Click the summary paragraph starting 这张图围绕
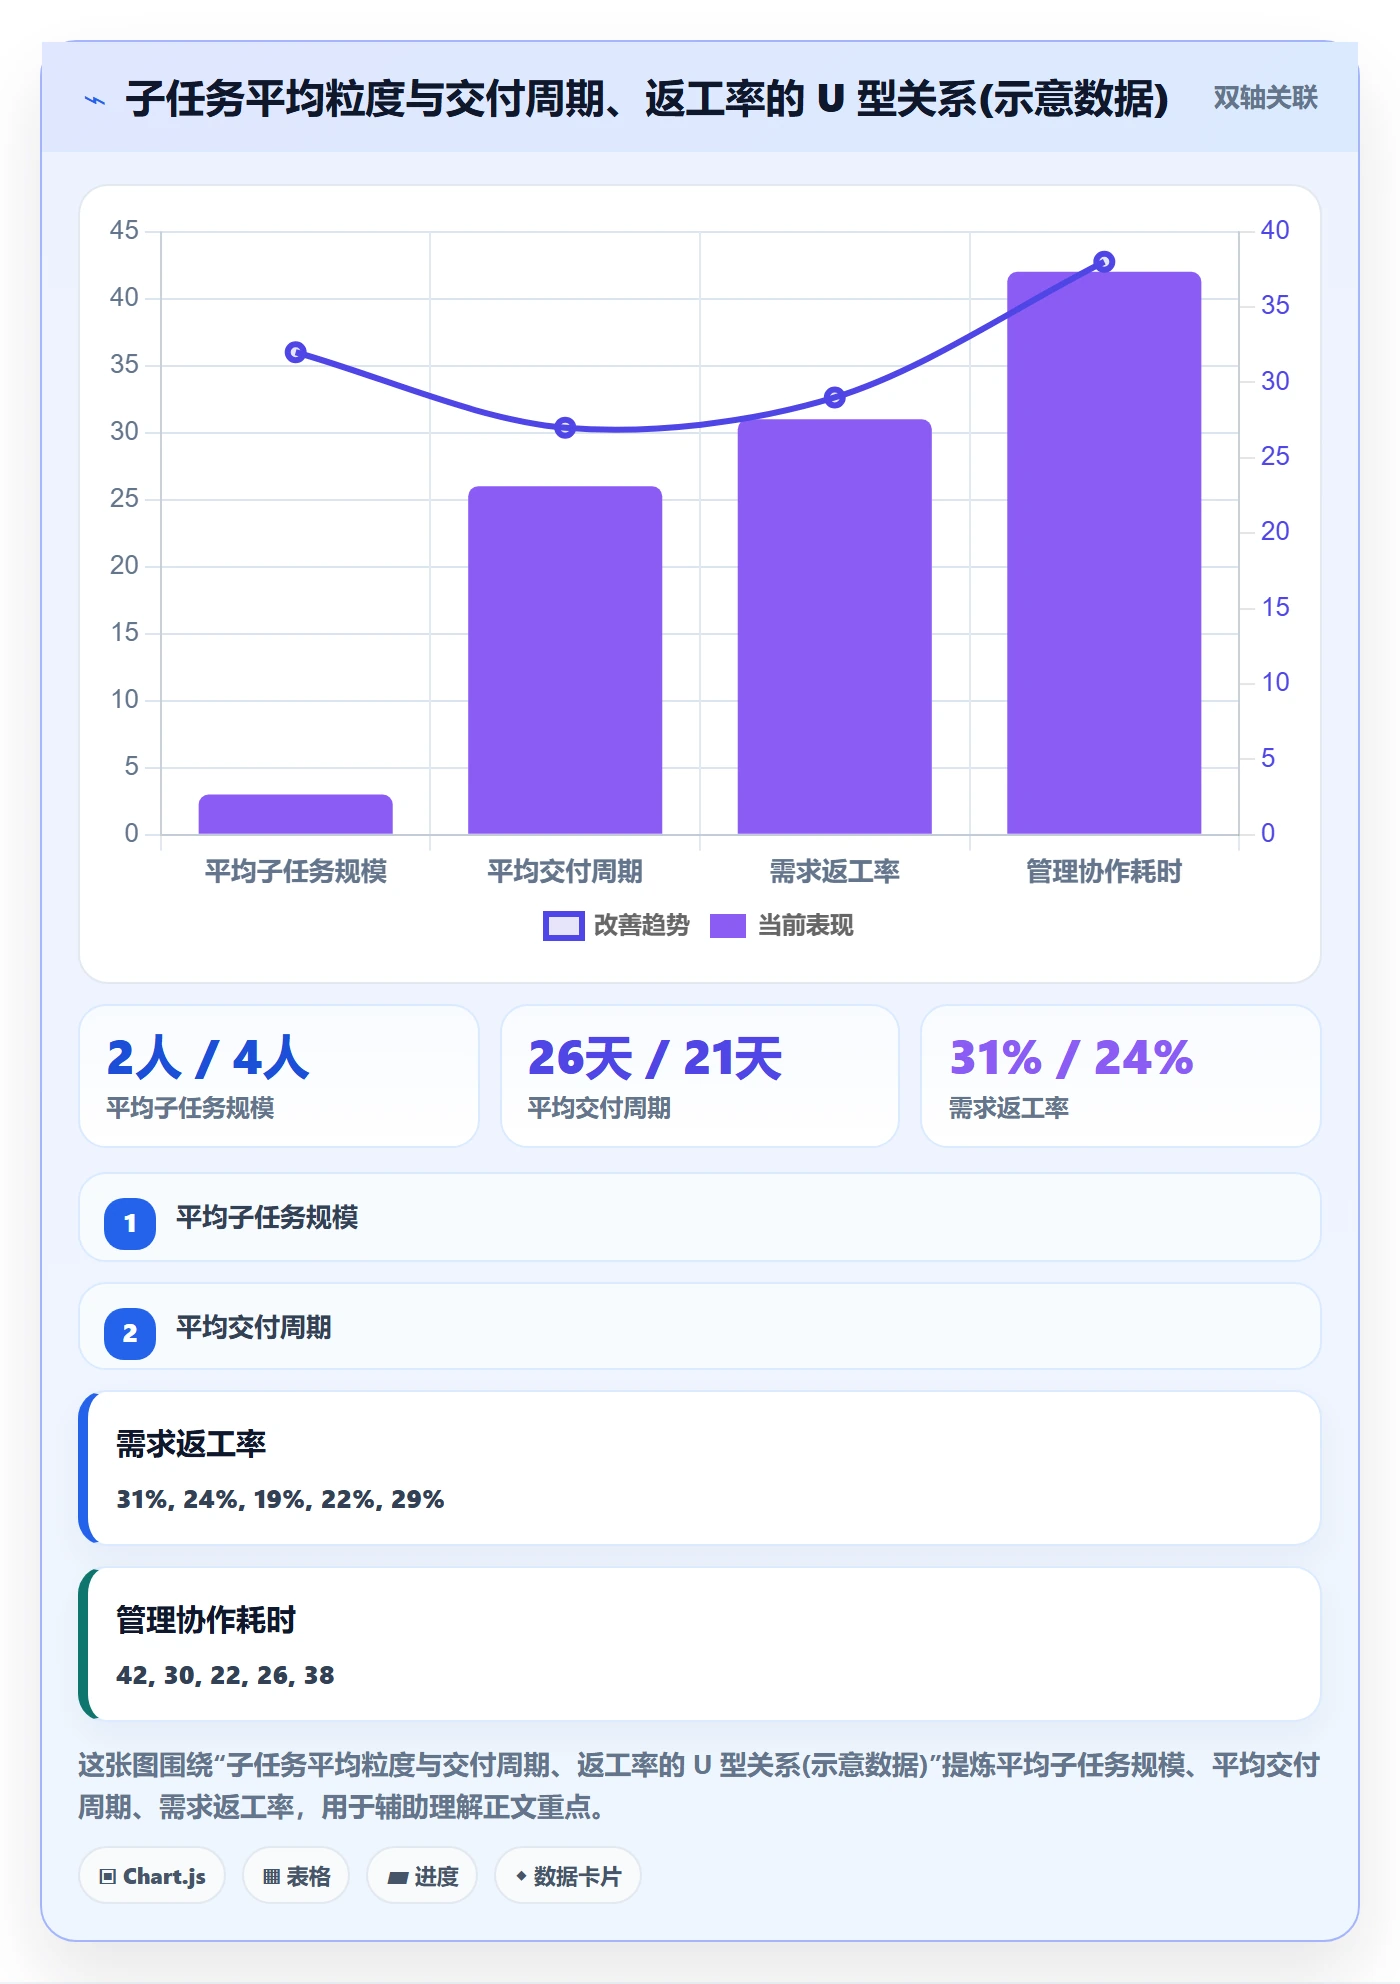Screen dimensions: 1400x1984 [x=700, y=1786]
